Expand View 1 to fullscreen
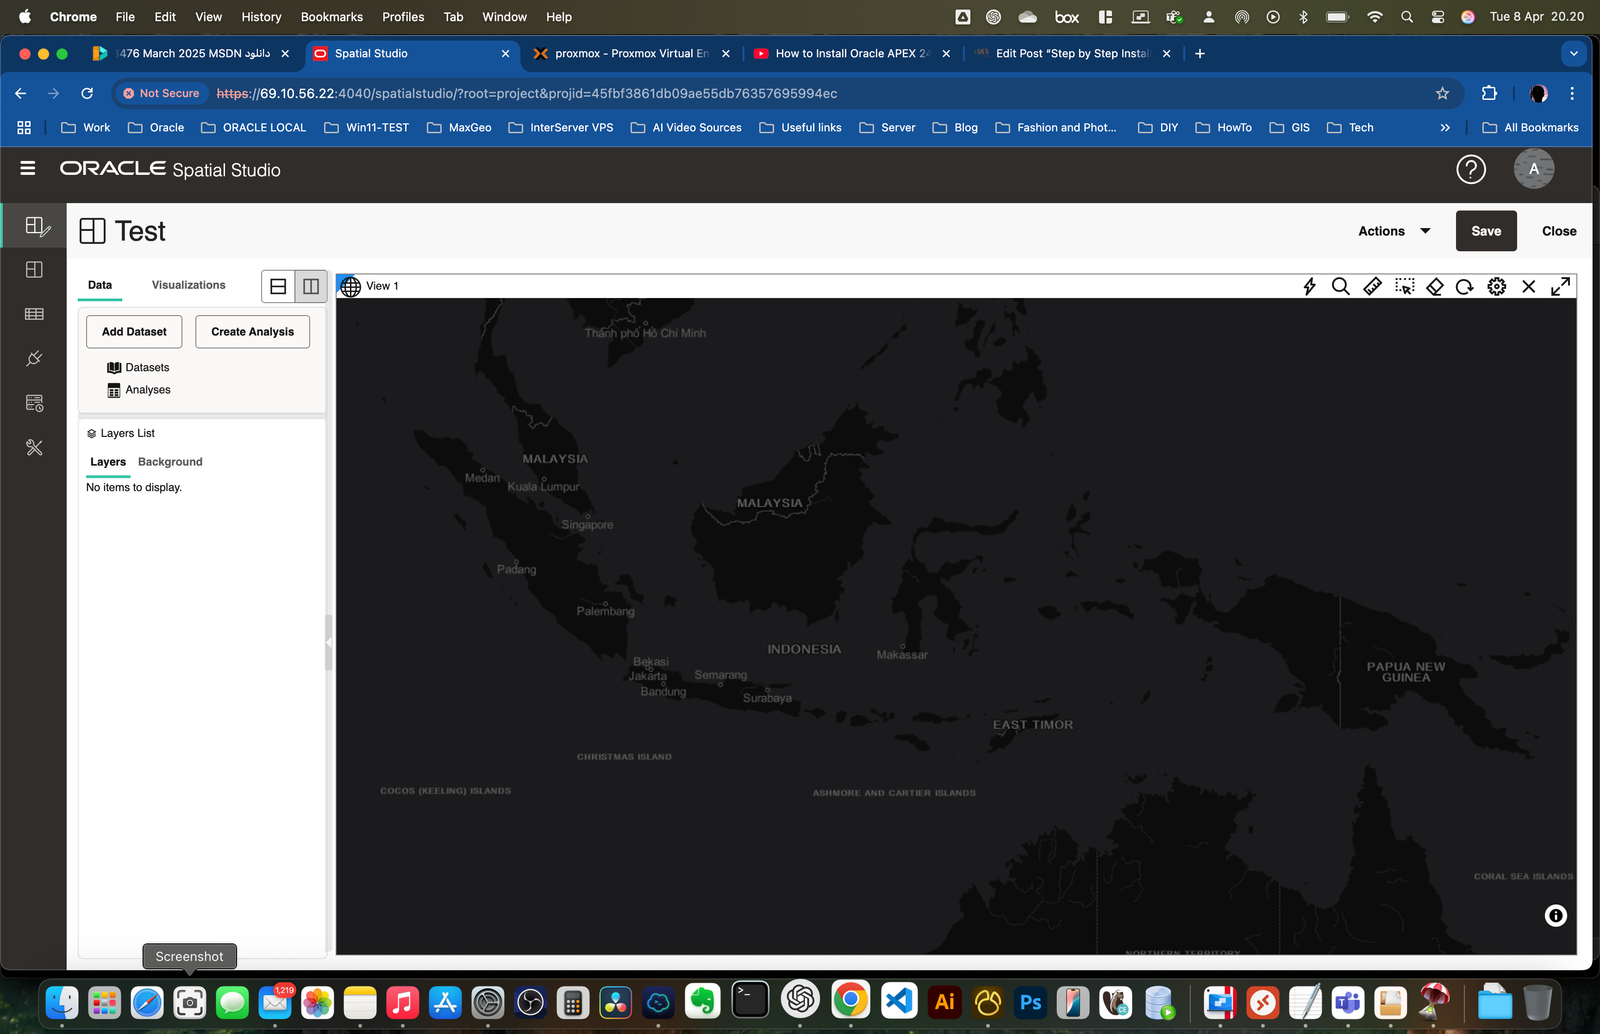The image size is (1600, 1034). [x=1560, y=286]
